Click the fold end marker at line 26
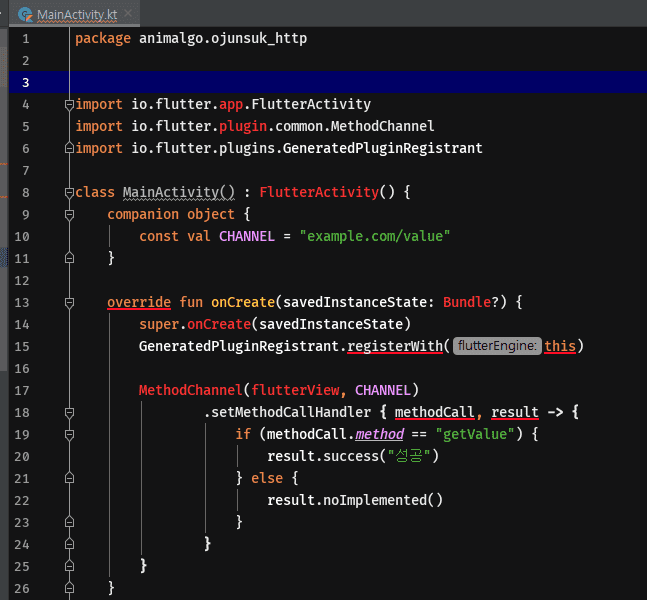Viewport: 647px width, 600px height. 69,588
